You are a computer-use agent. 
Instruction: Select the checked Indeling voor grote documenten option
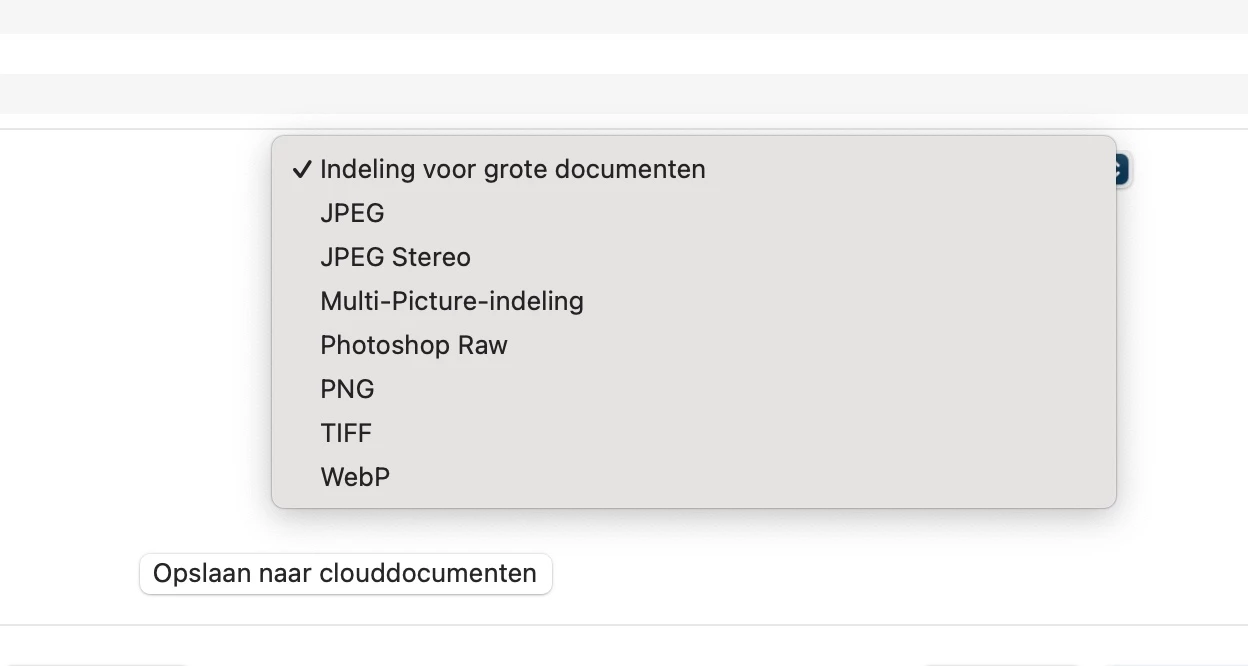[x=512, y=170]
